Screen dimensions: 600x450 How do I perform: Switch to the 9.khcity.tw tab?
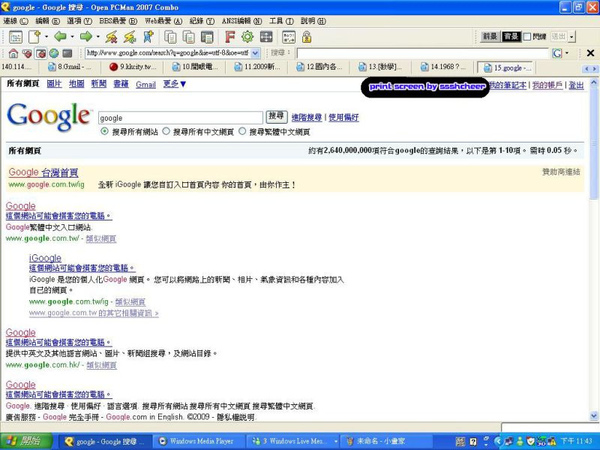pos(132,67)
